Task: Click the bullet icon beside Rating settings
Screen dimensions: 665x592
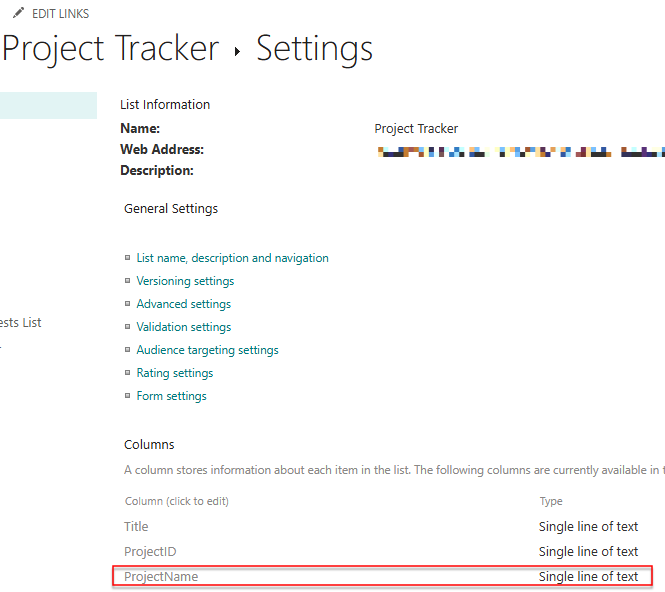Action: point(127,373)
